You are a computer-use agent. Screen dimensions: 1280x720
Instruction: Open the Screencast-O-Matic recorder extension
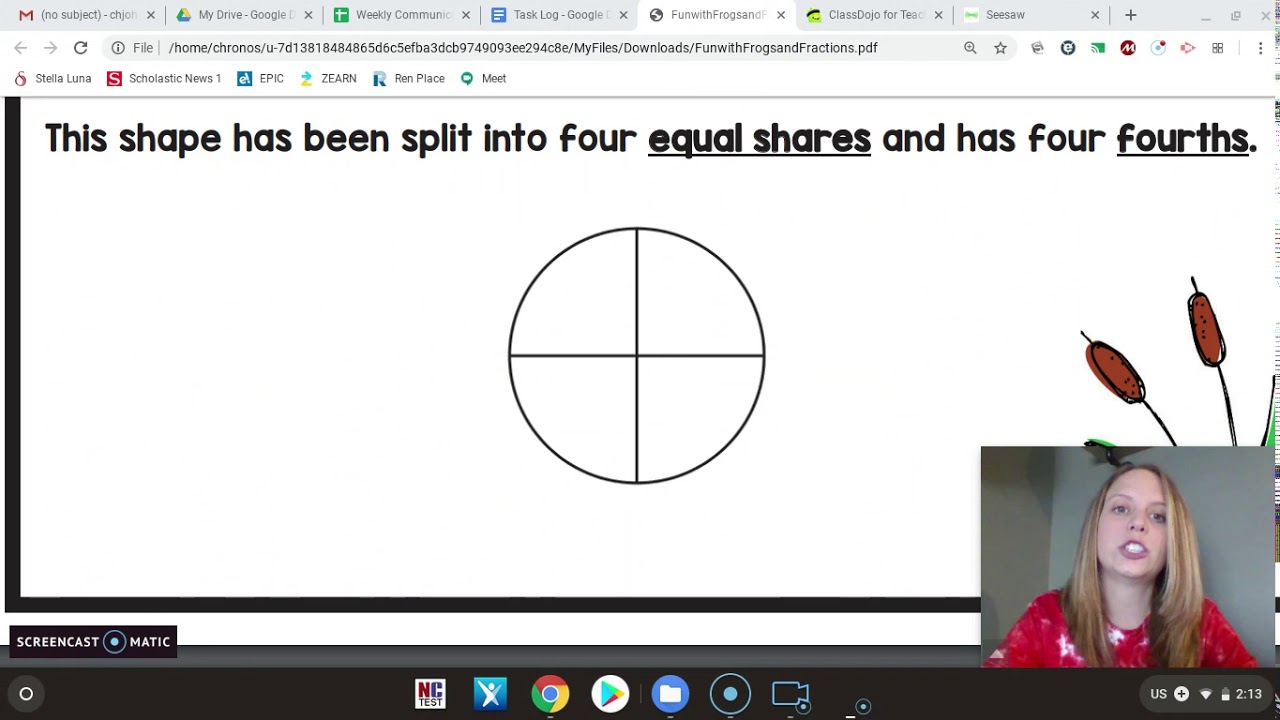point(1158,48)
